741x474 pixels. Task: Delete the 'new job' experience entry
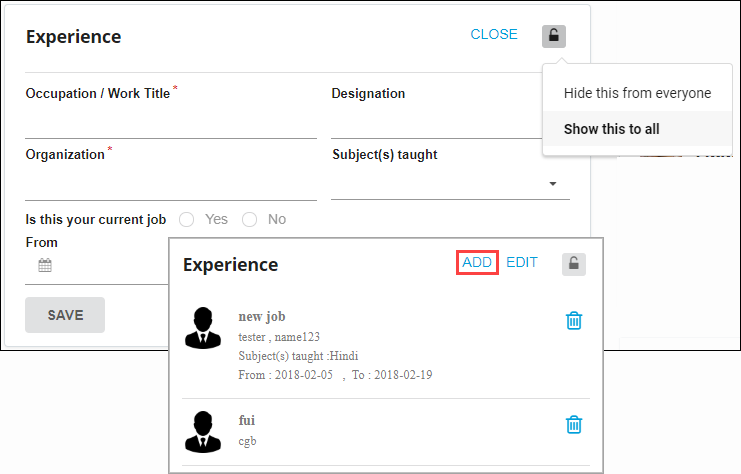[574, 321]
